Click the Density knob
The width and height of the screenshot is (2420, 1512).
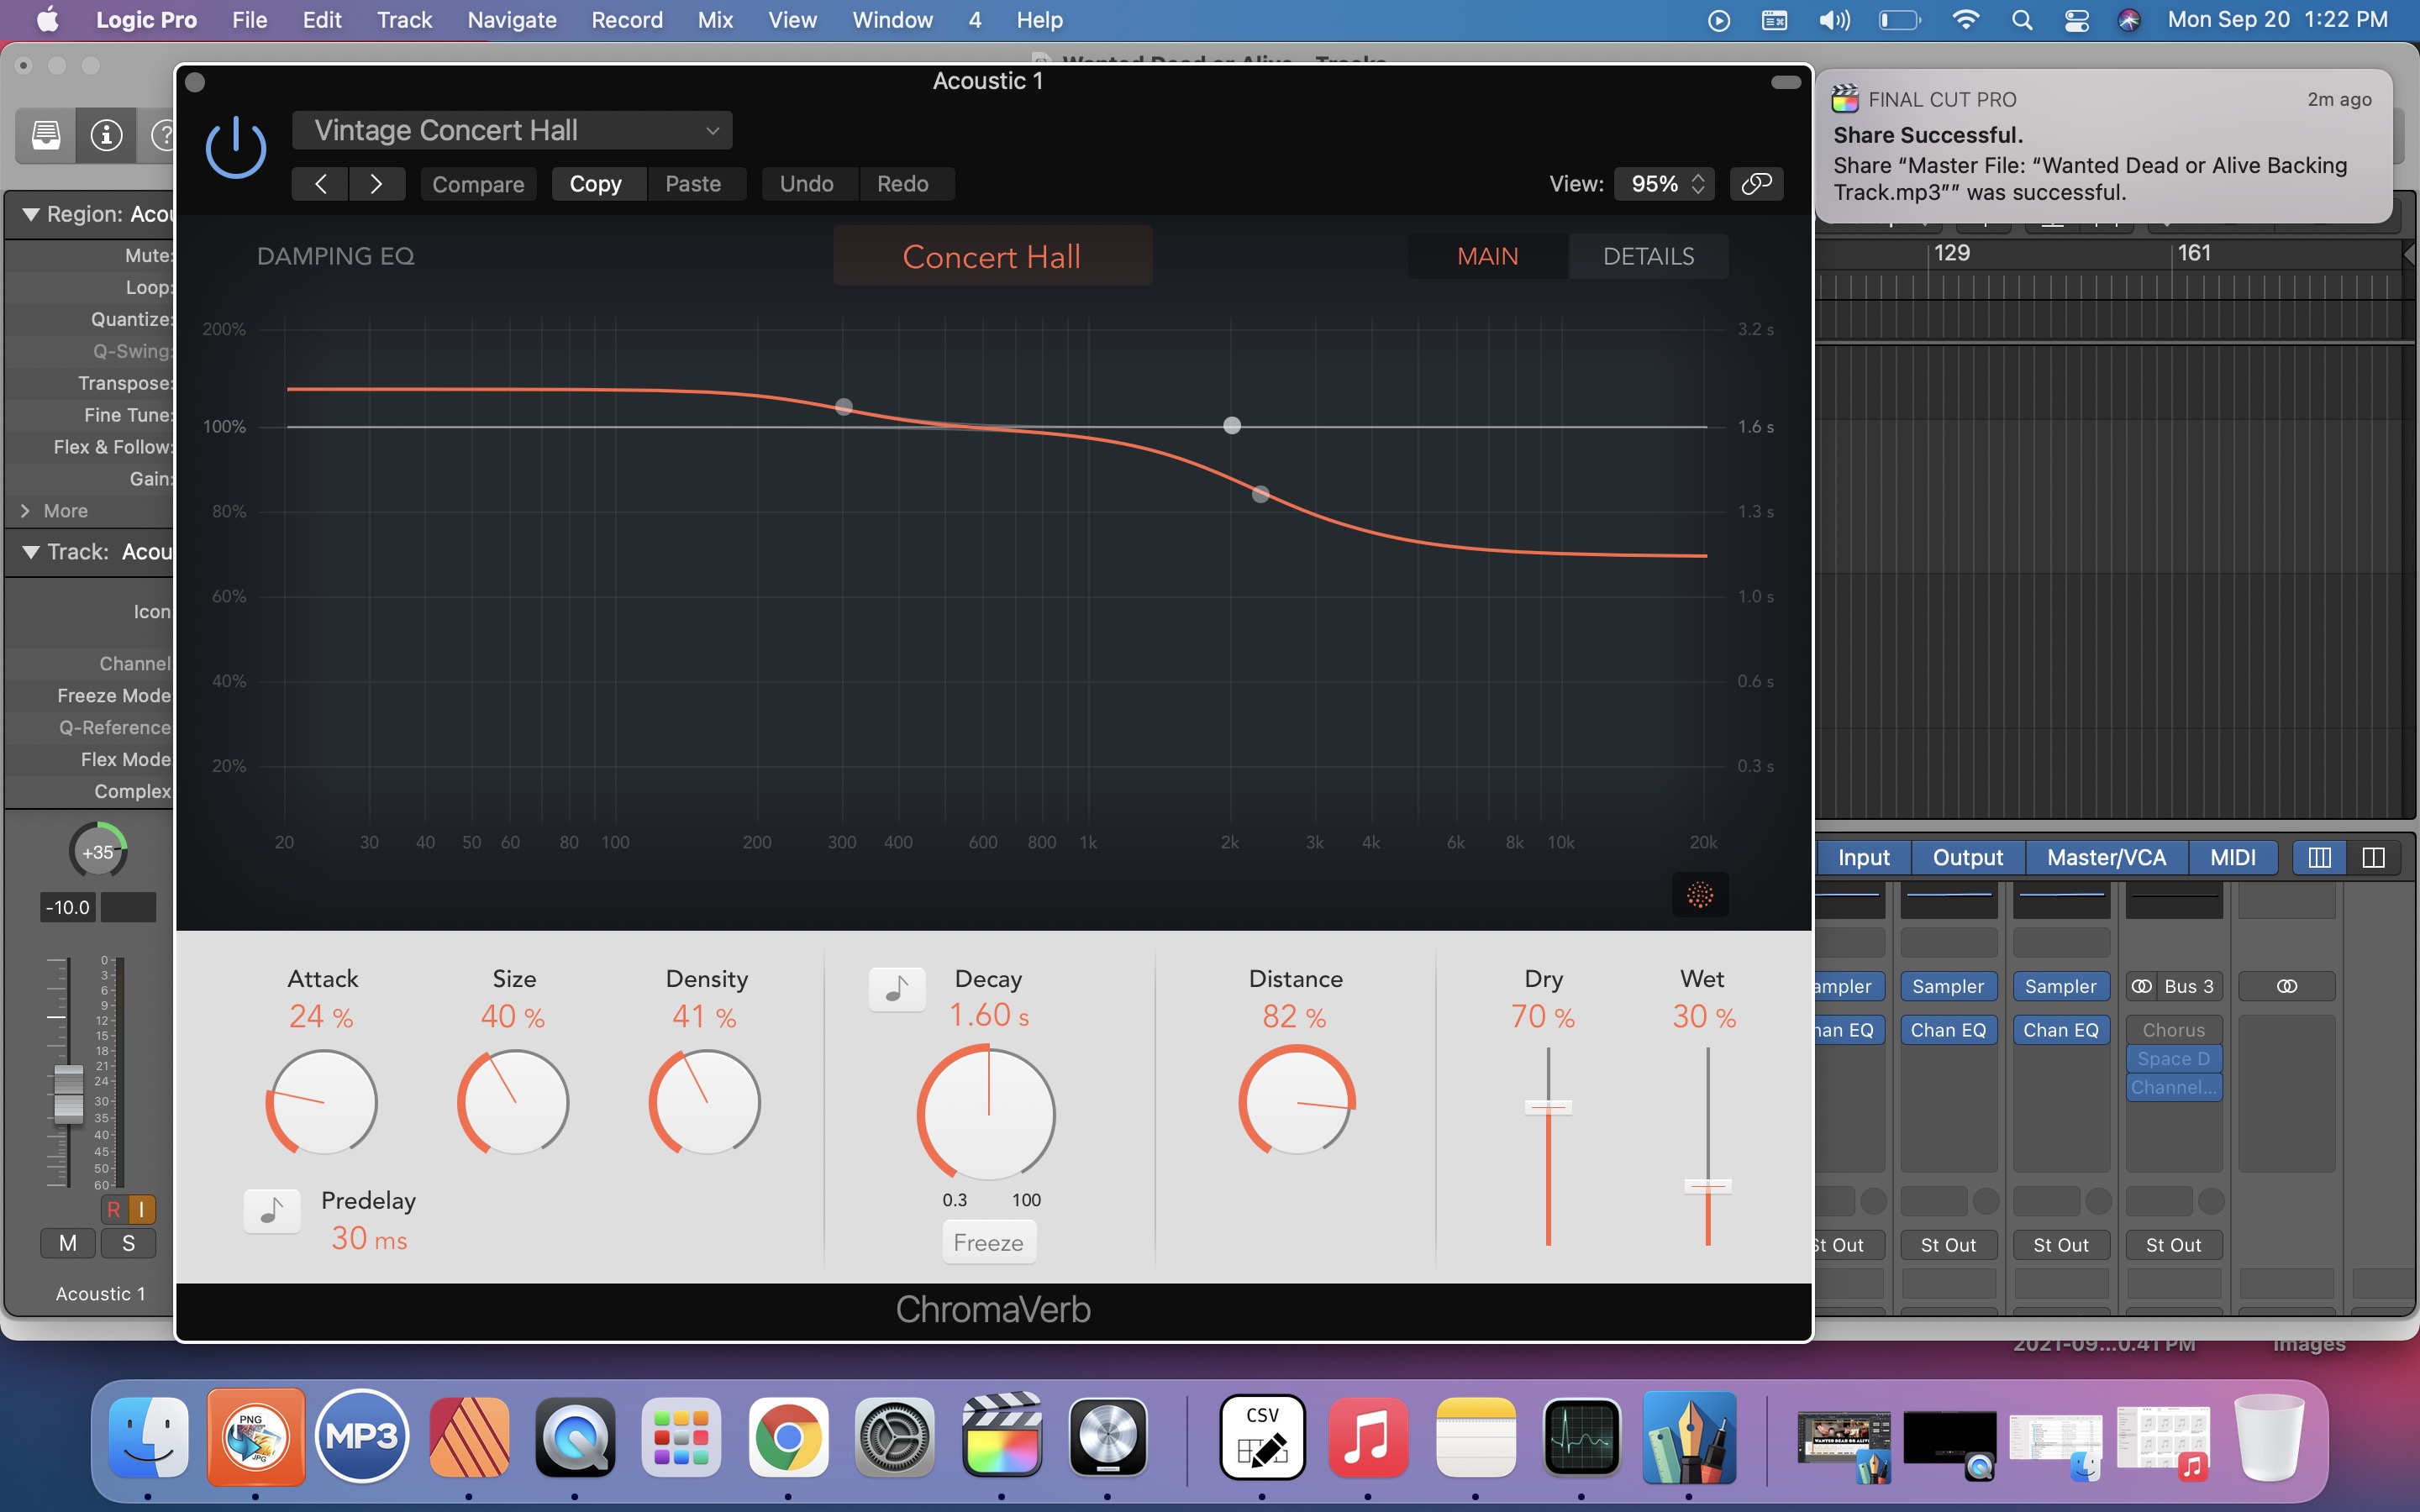[x=706, y=1102]
